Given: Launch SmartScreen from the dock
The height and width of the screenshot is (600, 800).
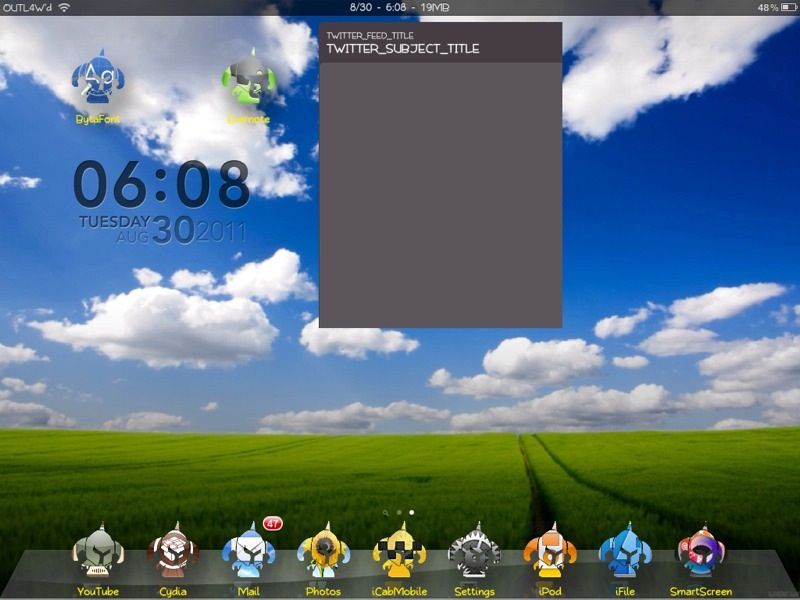Looking at the screenshot, I should 700,553.
